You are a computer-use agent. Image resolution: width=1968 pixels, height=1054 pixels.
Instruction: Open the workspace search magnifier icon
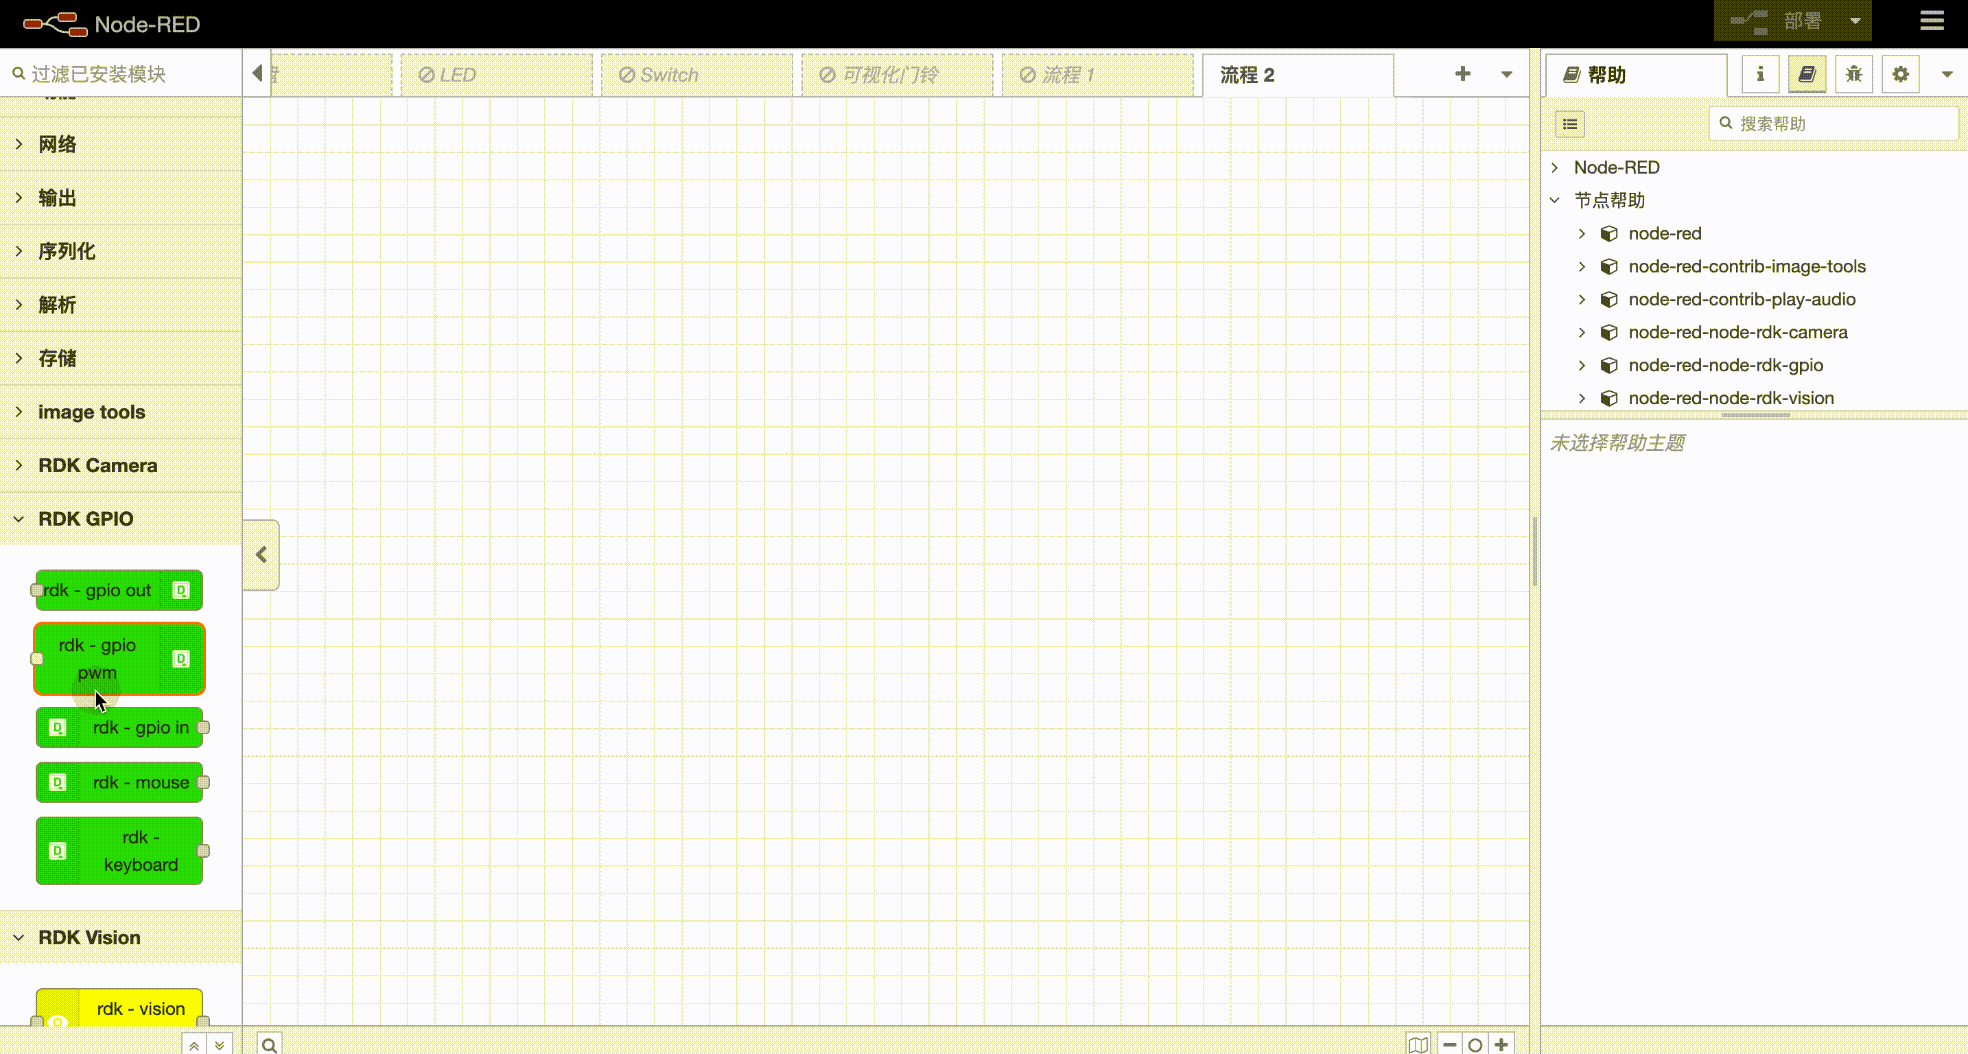coord(269,1045)
